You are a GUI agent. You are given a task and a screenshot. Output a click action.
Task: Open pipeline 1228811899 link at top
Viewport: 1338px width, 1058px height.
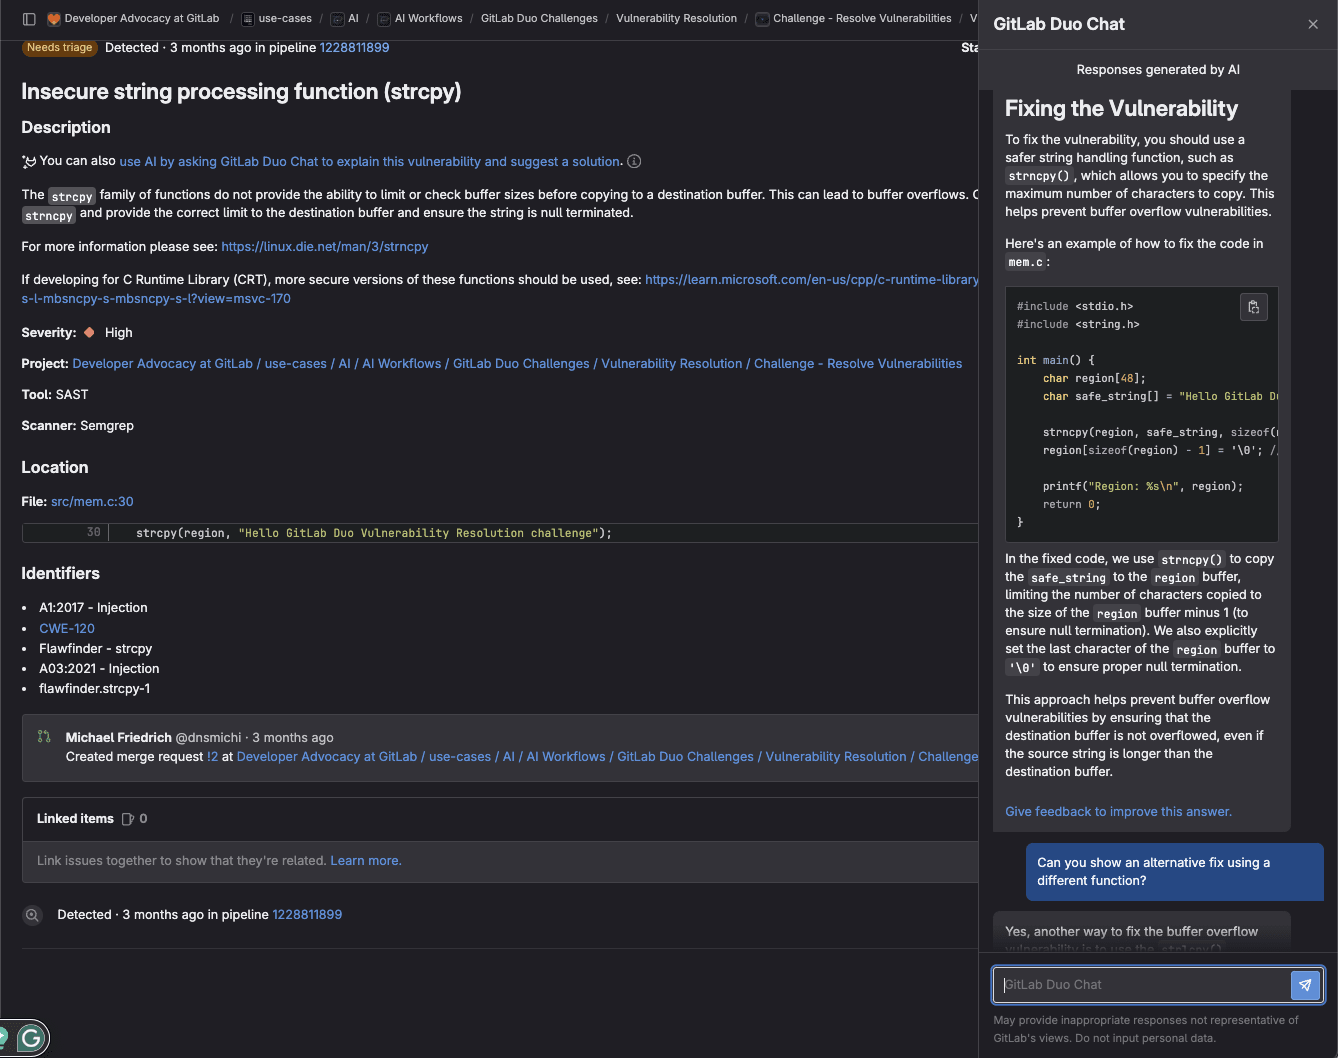click(x=354, y=47)
